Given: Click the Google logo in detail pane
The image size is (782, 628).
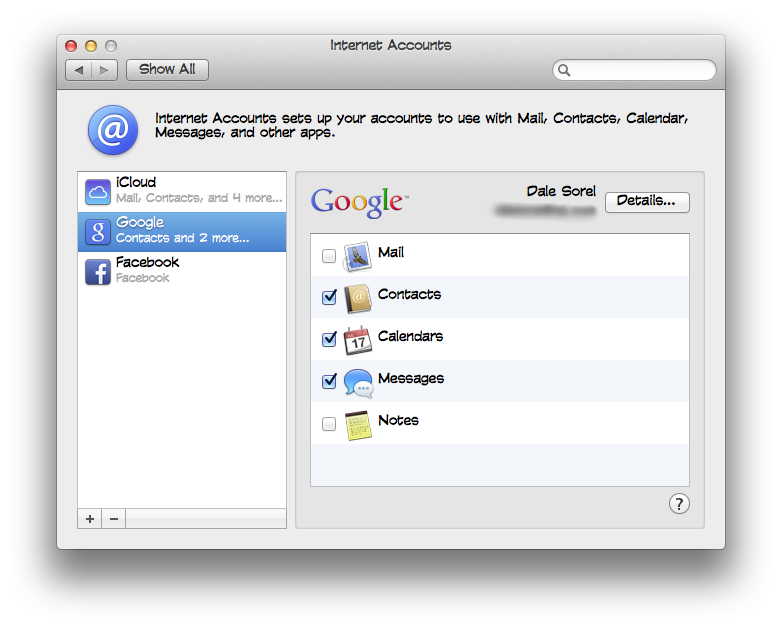Looking at the screenshot, I should point(360,202).
